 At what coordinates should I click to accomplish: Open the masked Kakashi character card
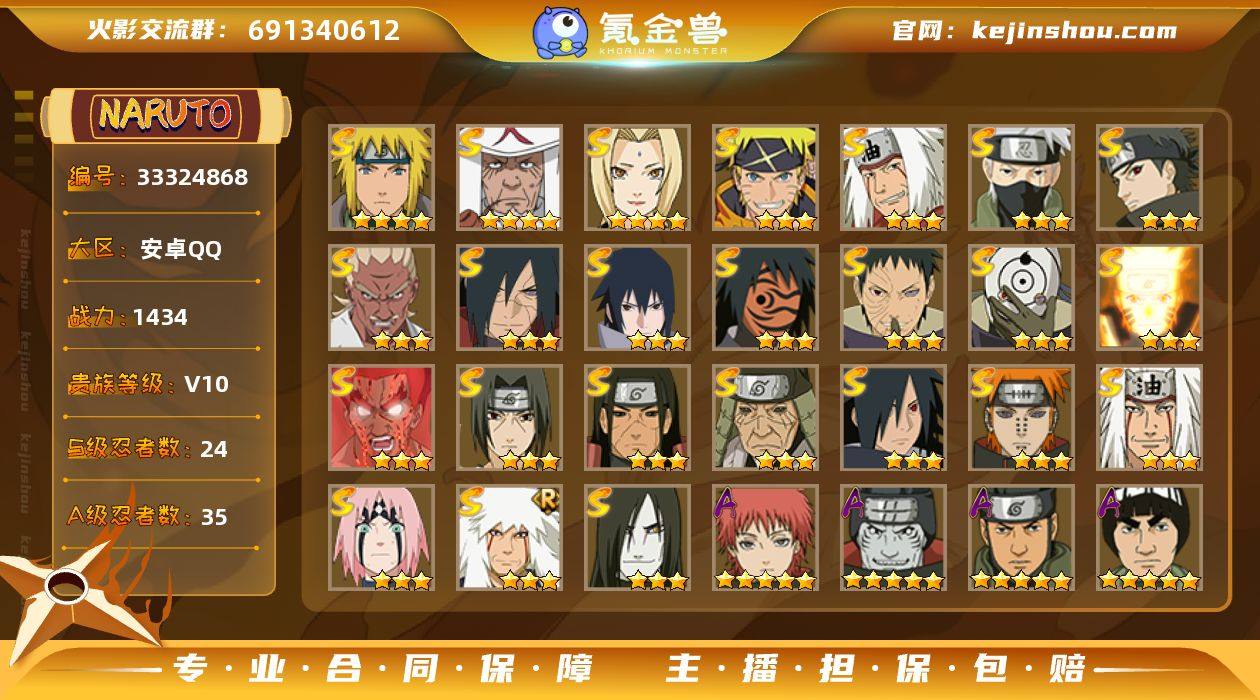point(1021,178)
